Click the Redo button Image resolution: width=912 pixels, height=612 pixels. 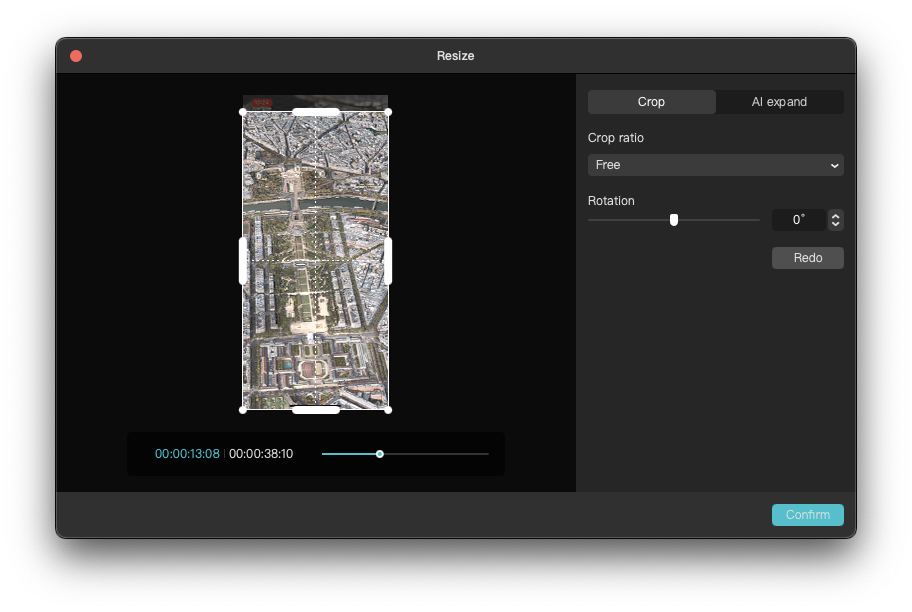click(807, 258)
